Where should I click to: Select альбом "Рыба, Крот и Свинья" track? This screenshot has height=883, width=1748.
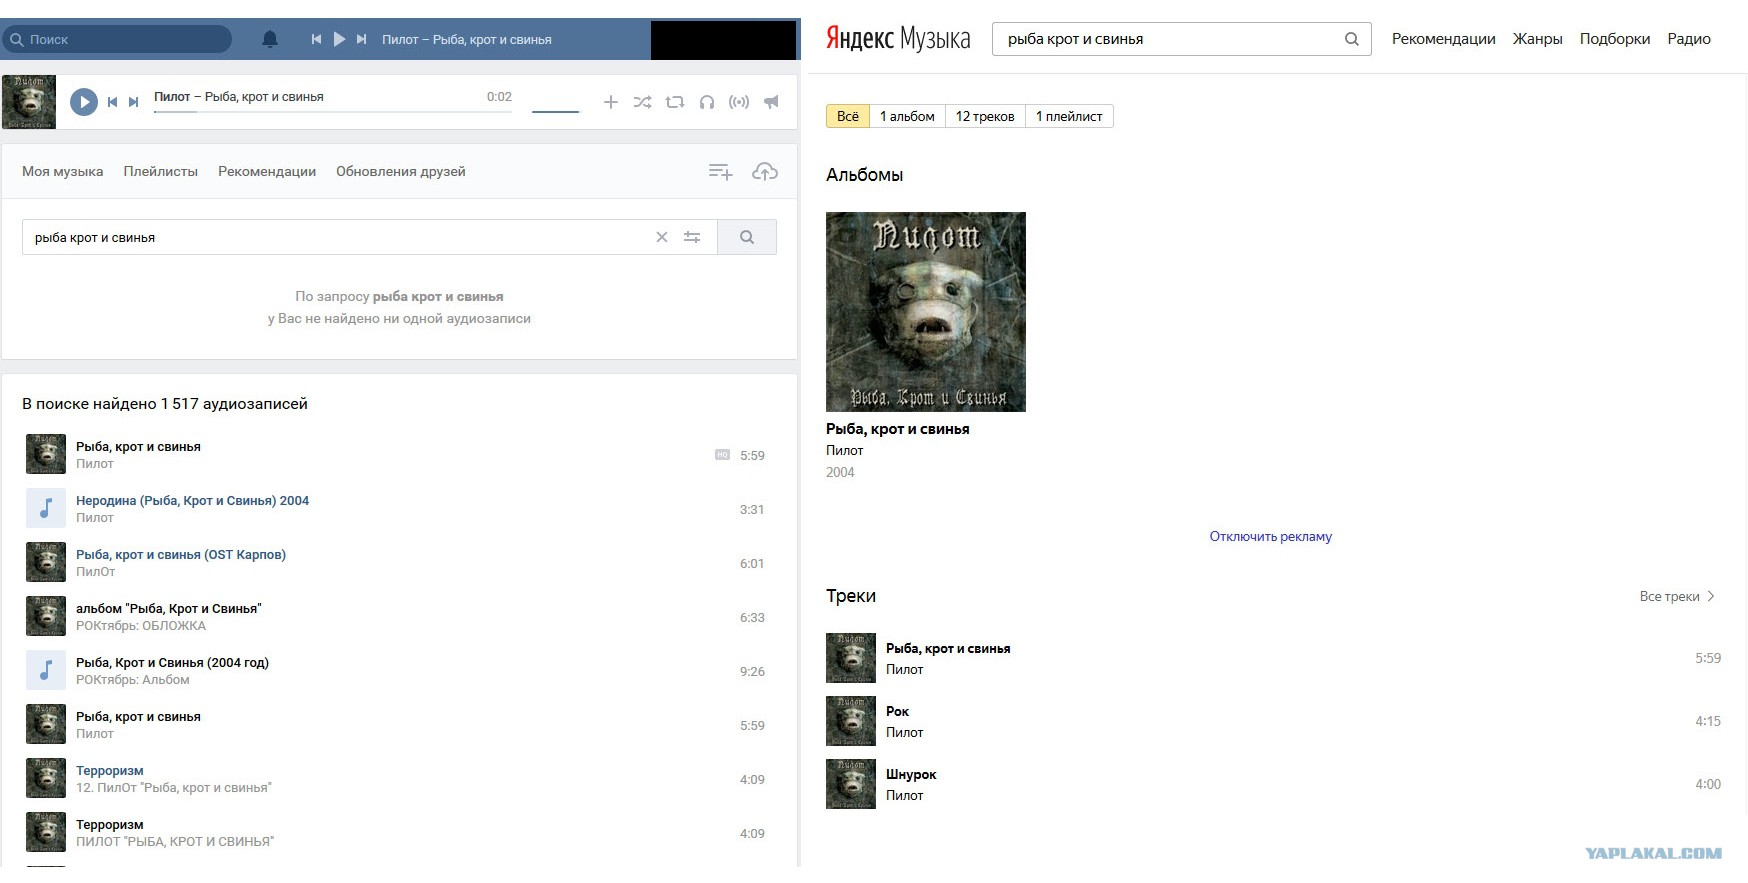pos(168,609)
